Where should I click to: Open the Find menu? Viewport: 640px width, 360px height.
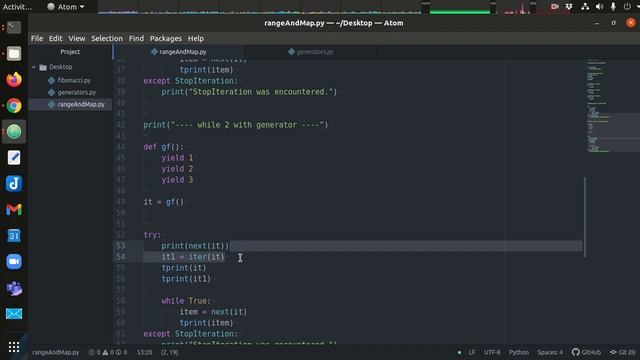[x=136, y=38]
